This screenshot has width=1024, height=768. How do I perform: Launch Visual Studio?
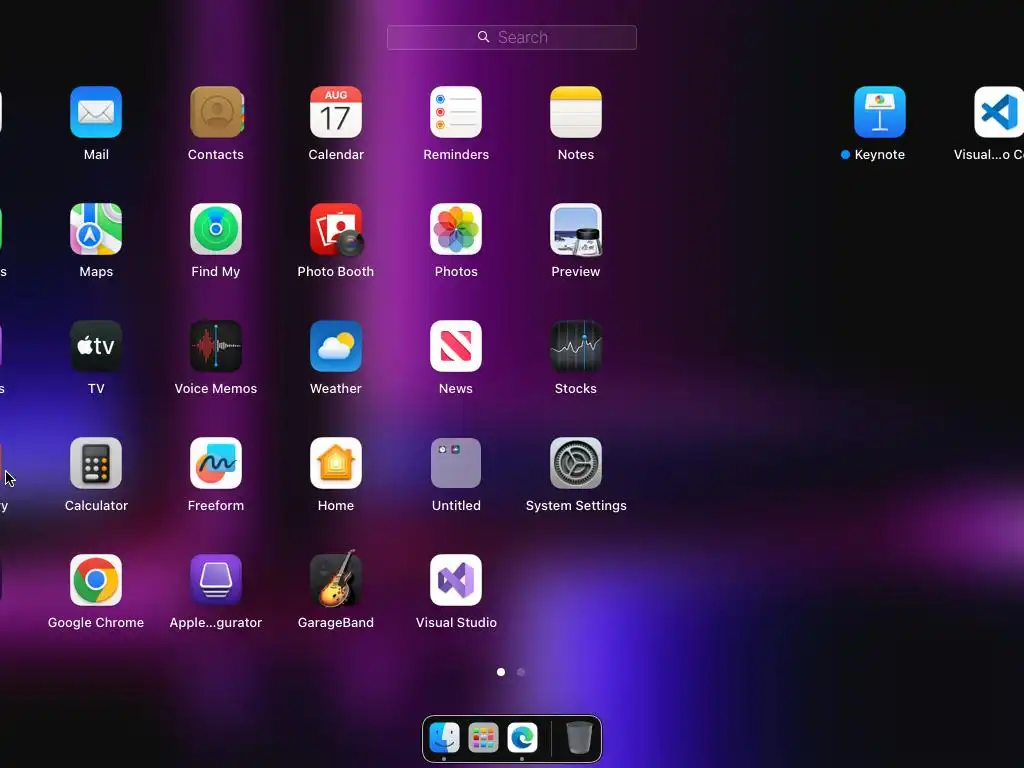click(456, 579)
